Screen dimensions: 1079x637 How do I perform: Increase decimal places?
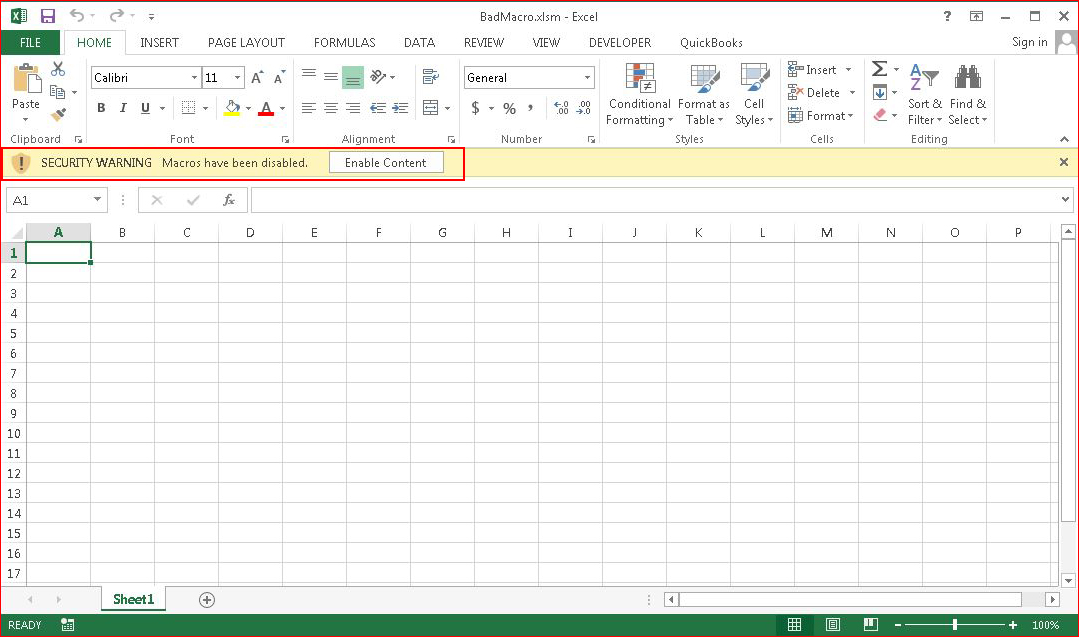pos(562,107)
